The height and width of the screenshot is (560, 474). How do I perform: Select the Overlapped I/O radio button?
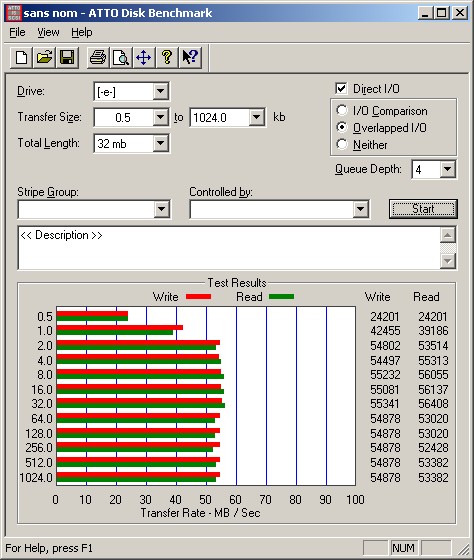pyautogui.click(x=342, y=127)
